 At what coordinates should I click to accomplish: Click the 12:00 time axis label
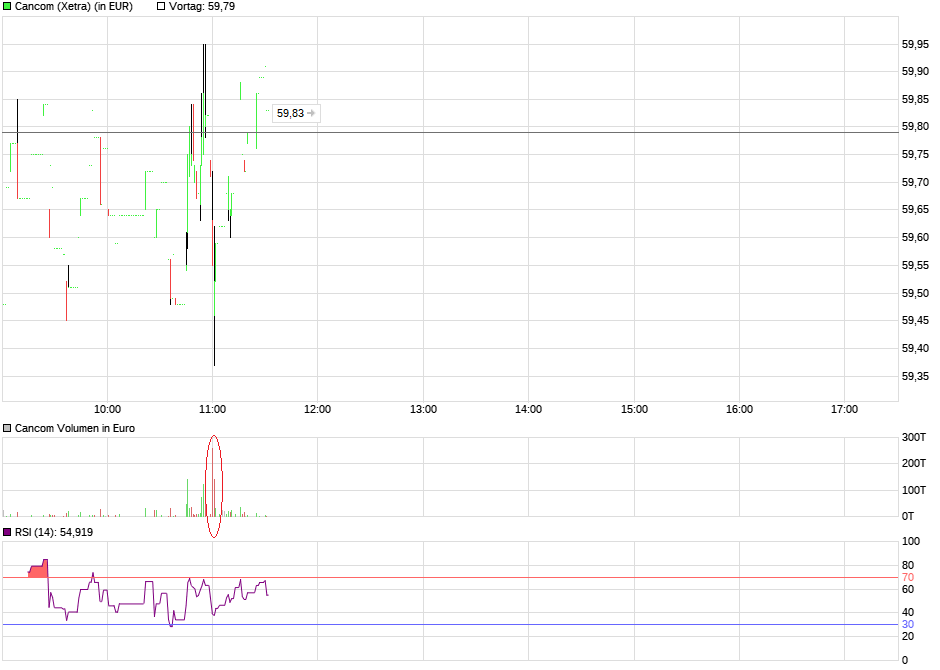tap(317, 409)
